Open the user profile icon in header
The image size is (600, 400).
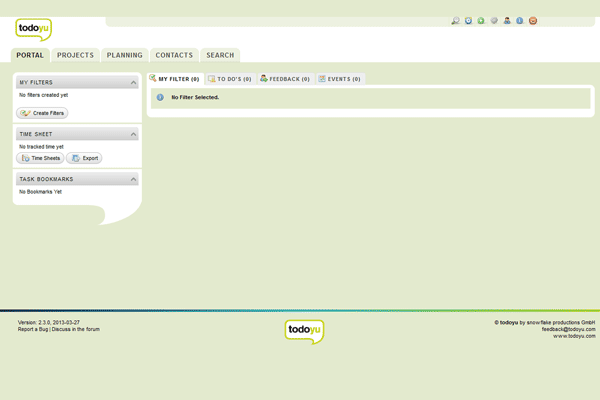(x=507, y=21)
